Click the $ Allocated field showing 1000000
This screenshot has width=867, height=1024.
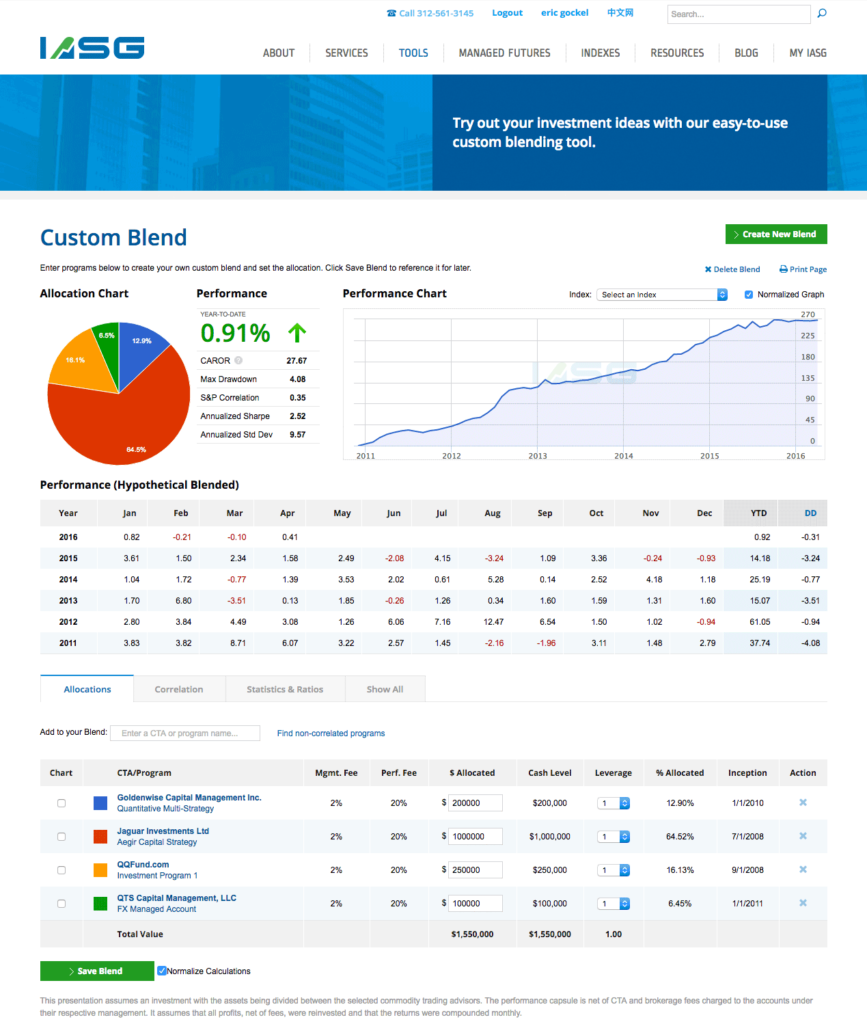pos(475,836)
